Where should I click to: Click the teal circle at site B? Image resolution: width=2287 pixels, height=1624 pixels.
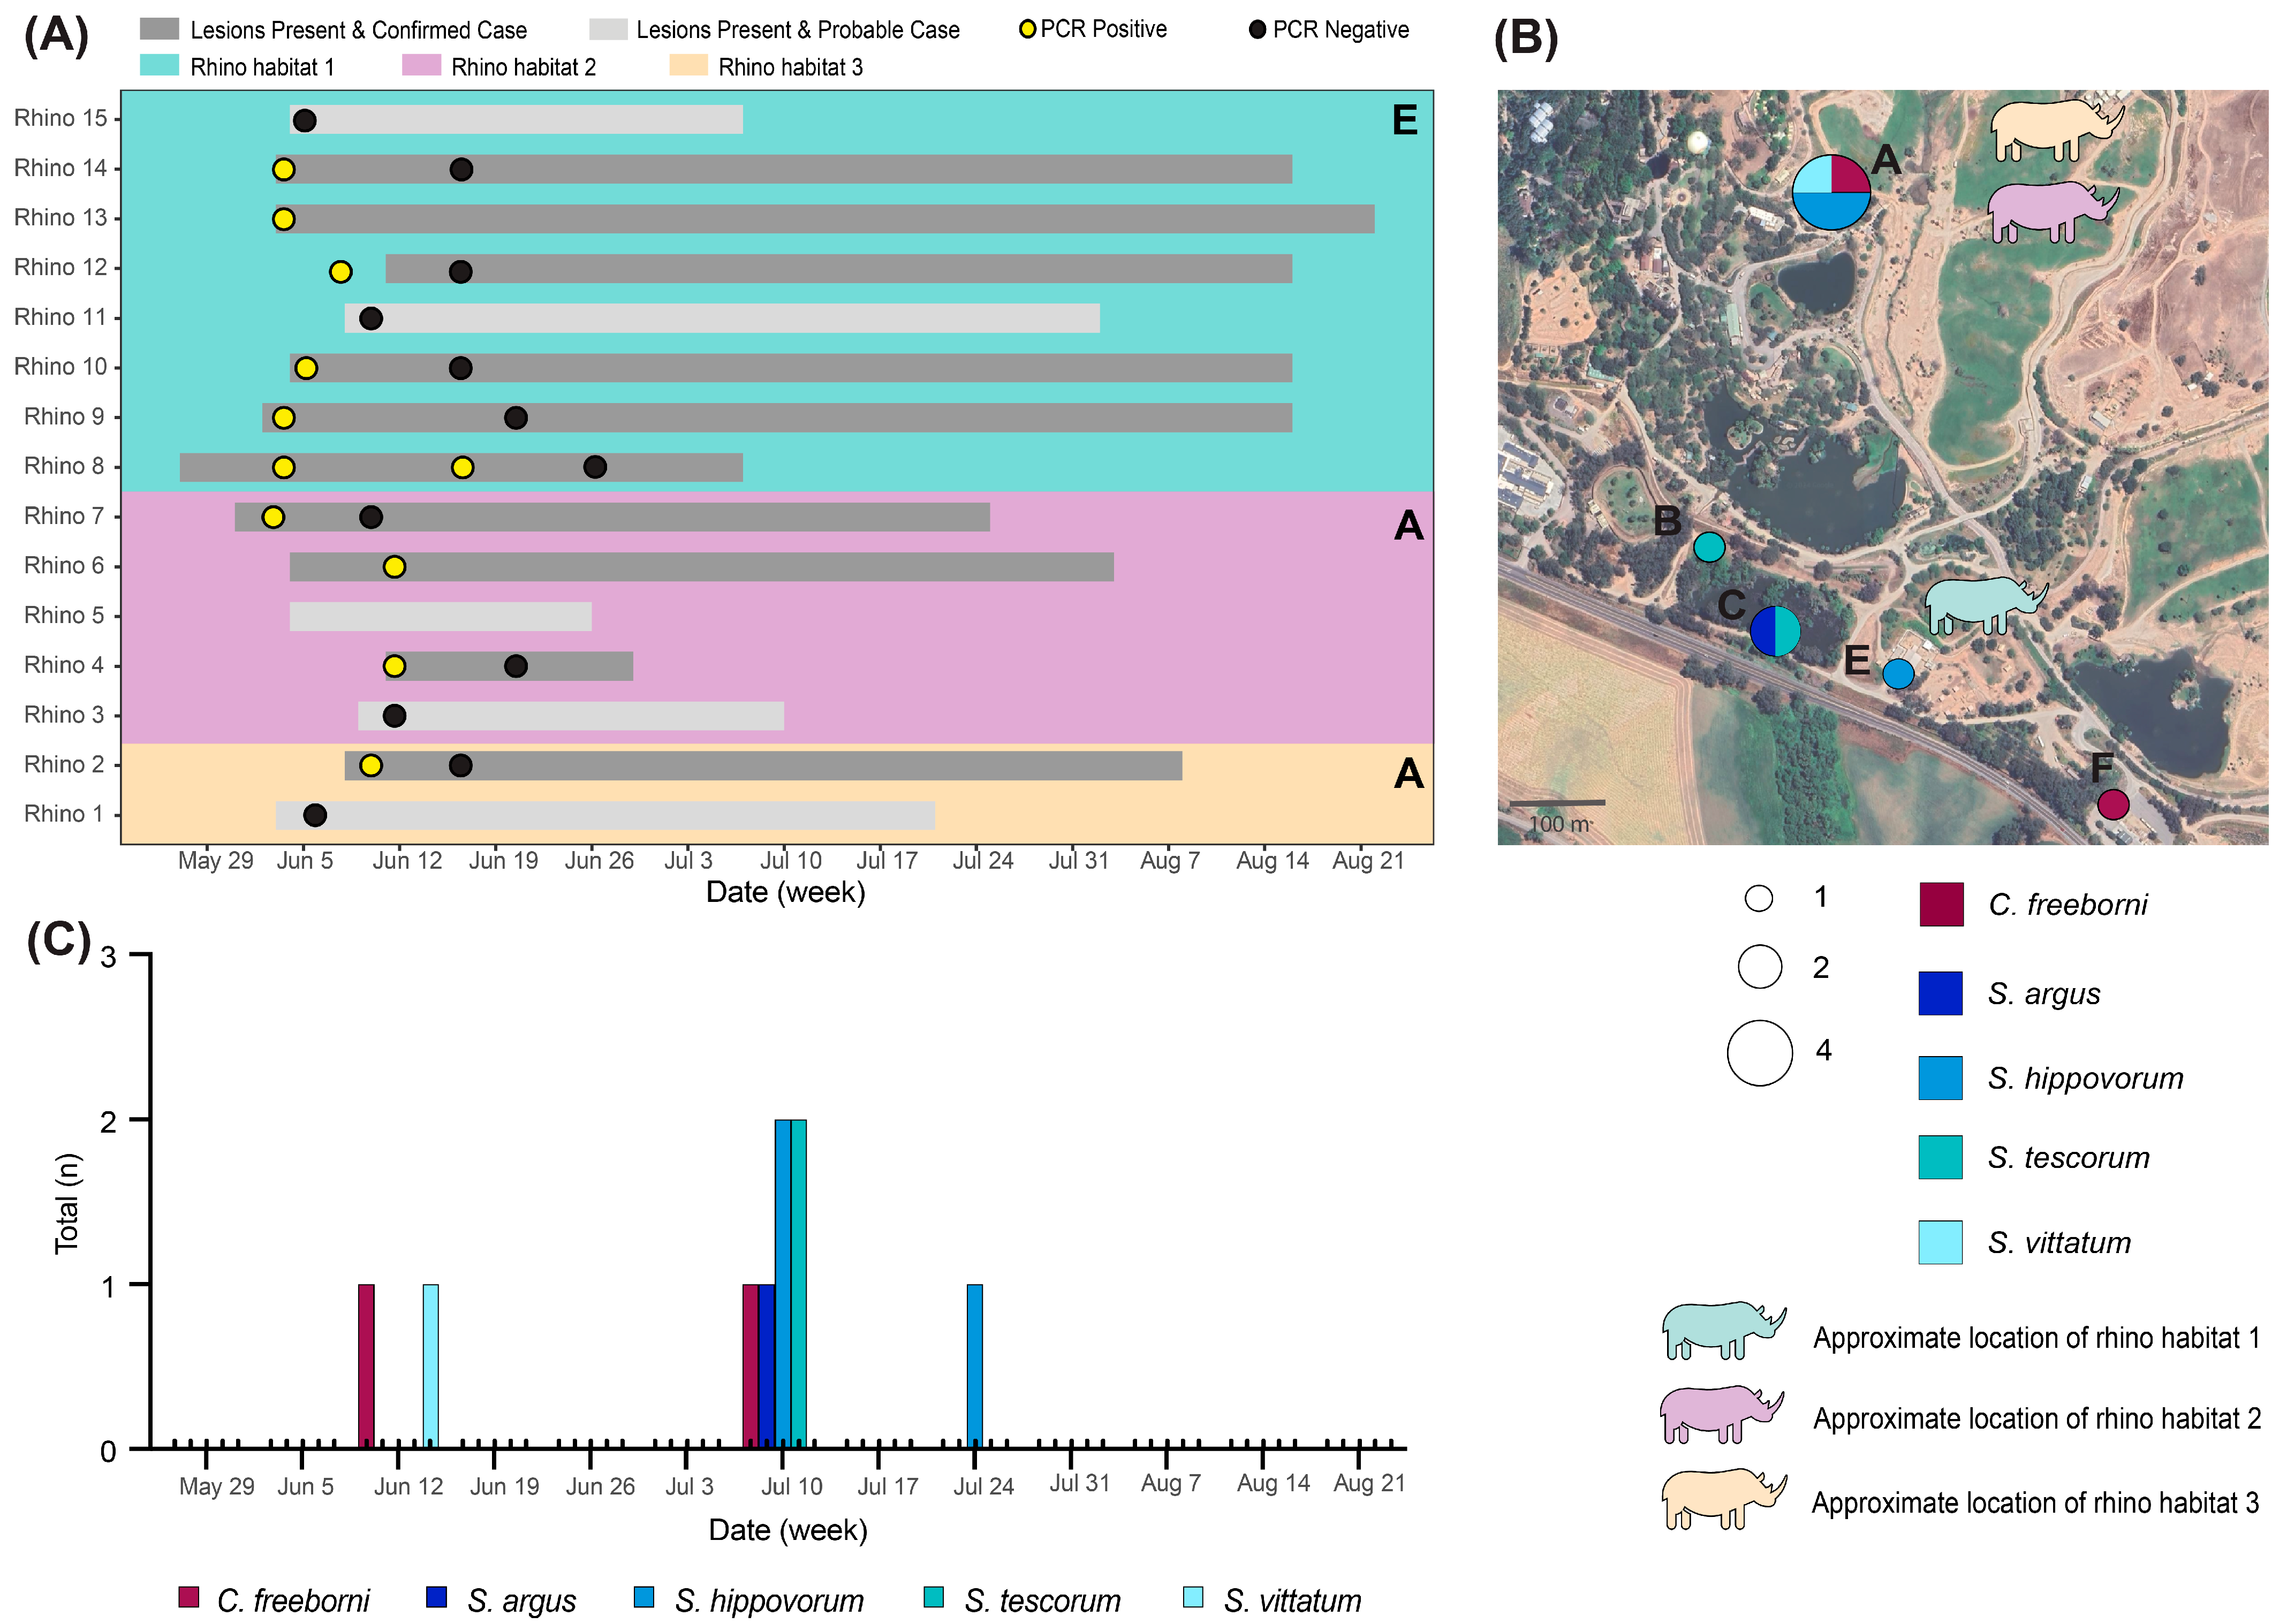click(x=1708, y=547)
